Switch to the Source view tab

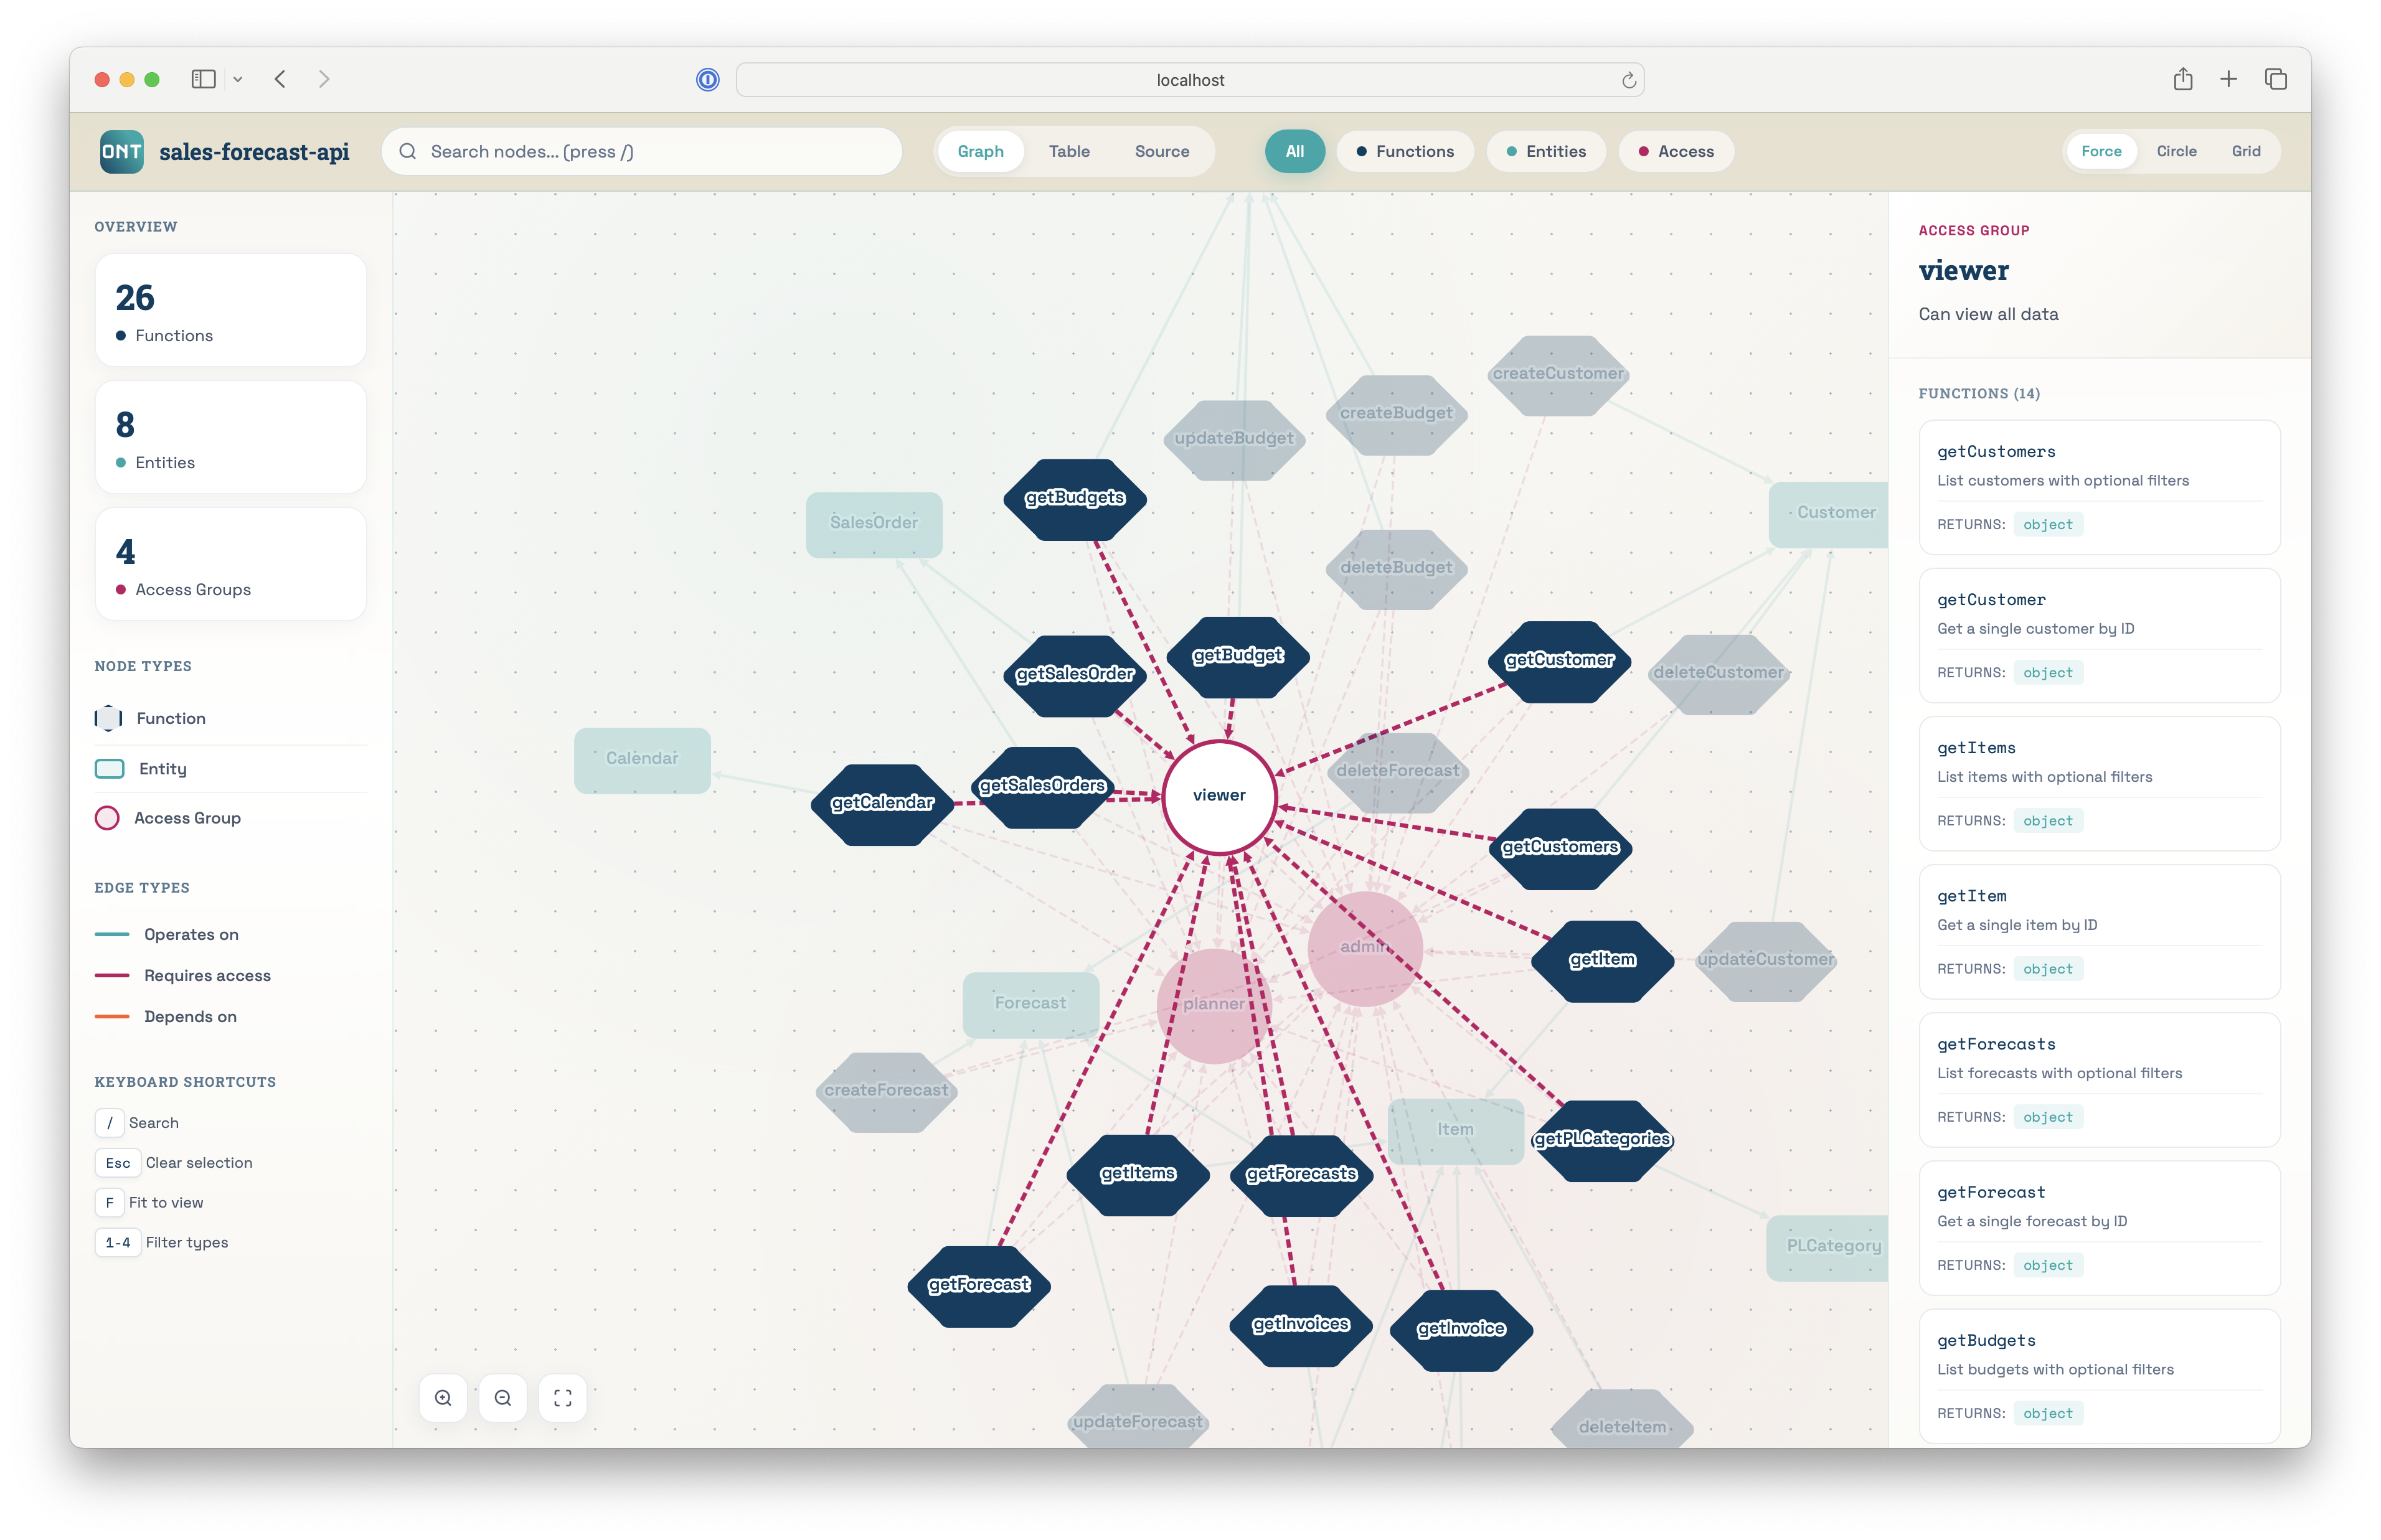coord(1161,151)
